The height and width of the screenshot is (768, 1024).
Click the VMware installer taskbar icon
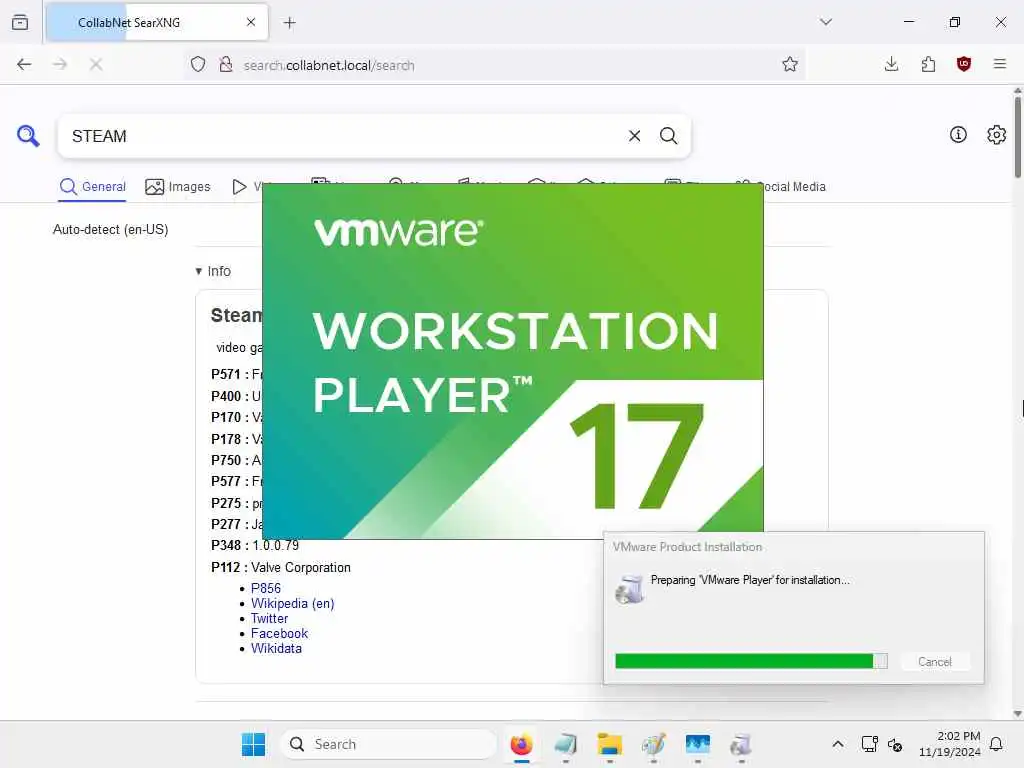741,744
